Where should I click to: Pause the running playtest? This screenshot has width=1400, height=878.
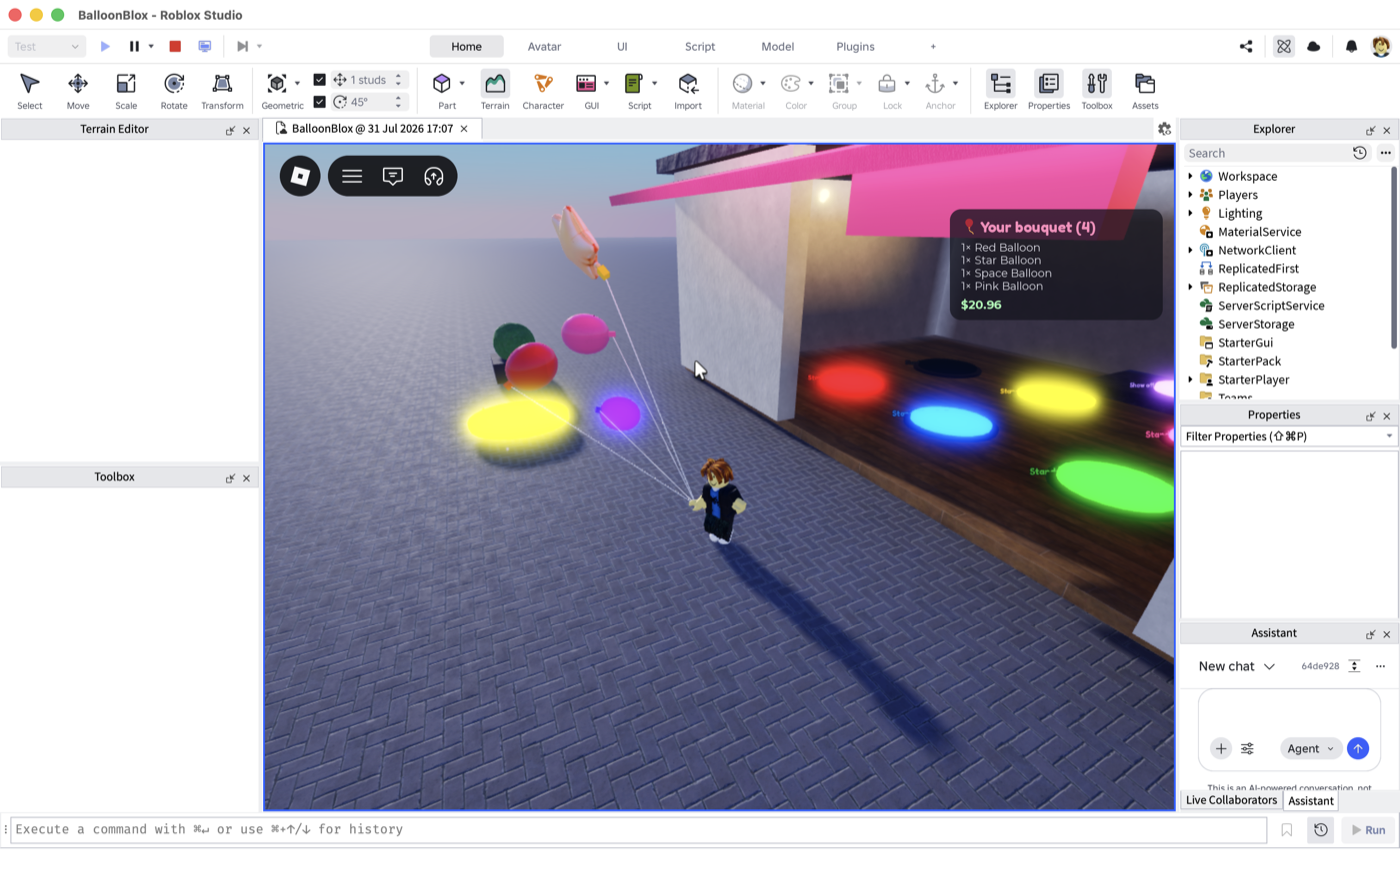(134, 46)
